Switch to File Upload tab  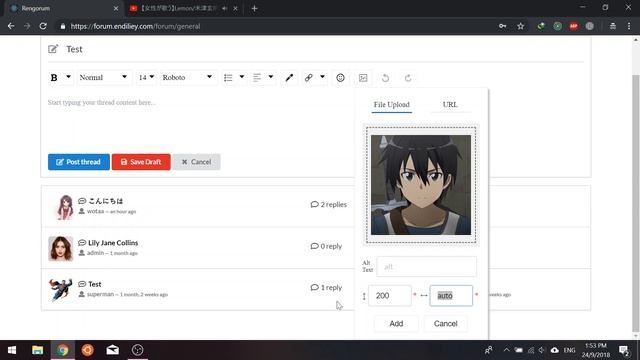tap(391, 104)
